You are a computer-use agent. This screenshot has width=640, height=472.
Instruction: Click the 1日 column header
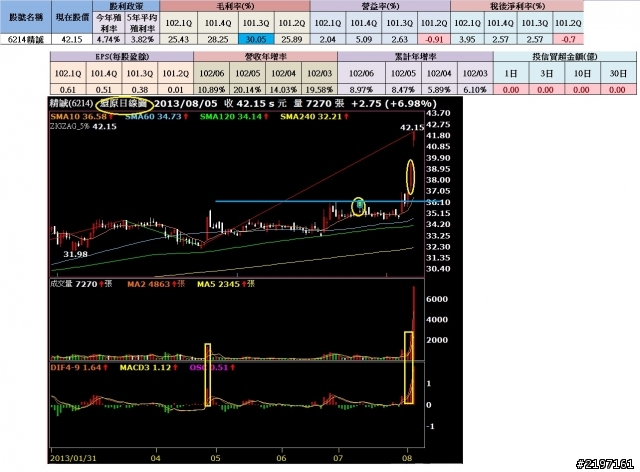511,73
